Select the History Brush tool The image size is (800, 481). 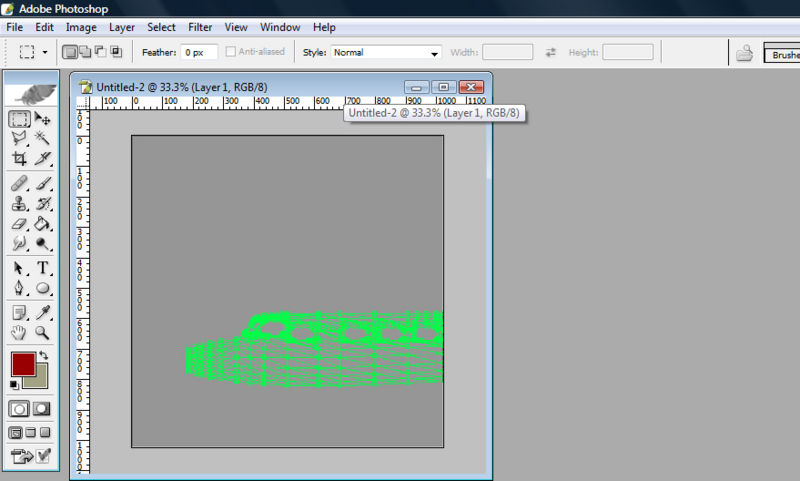pyautogui.click(x=43, y=204)
